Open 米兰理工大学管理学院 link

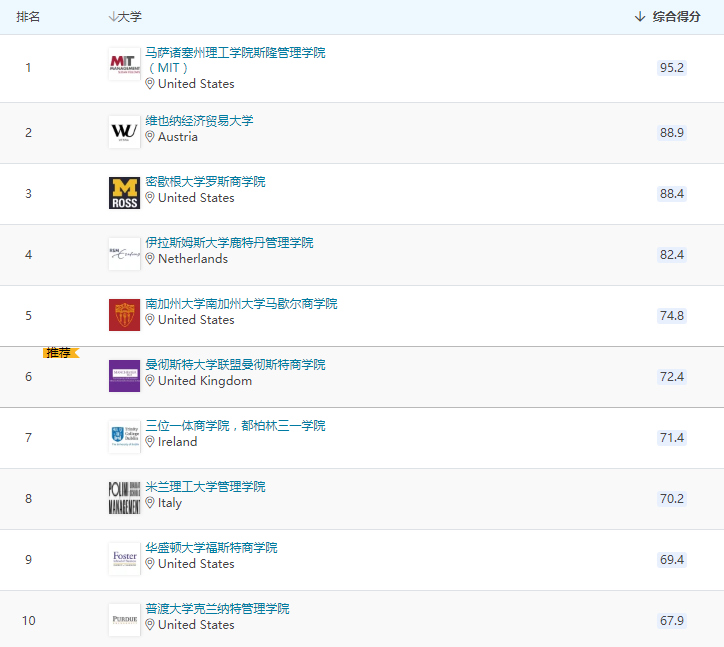point(205,487)
